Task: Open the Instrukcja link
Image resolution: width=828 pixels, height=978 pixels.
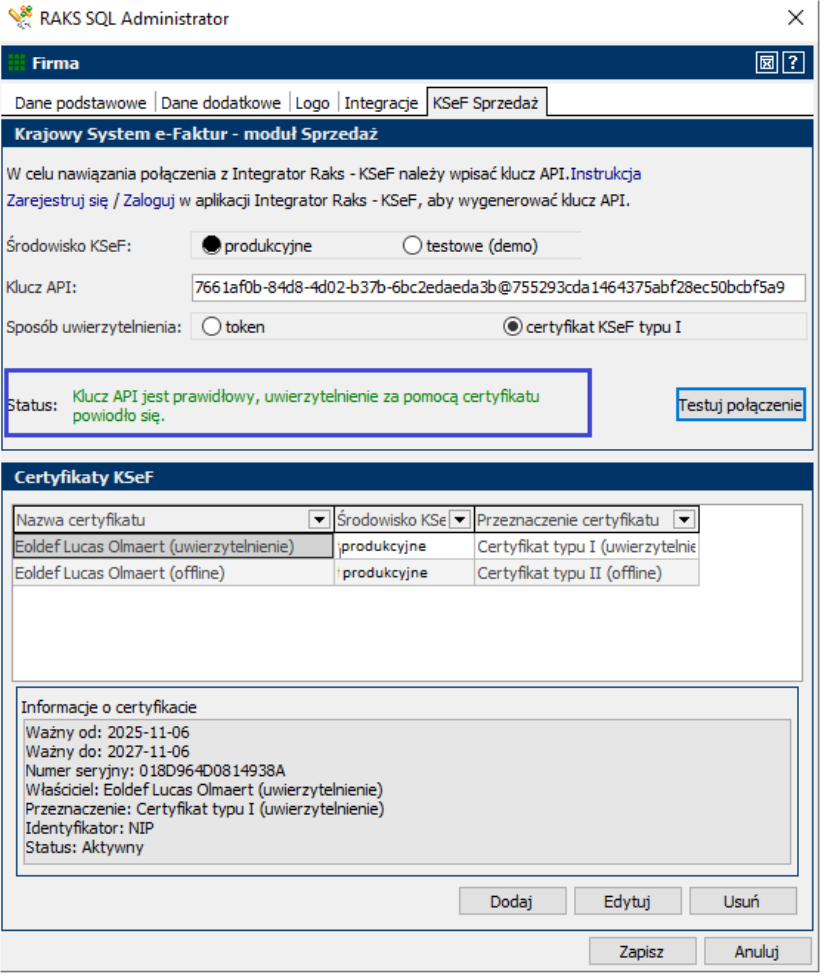Action: click(606, 174)
